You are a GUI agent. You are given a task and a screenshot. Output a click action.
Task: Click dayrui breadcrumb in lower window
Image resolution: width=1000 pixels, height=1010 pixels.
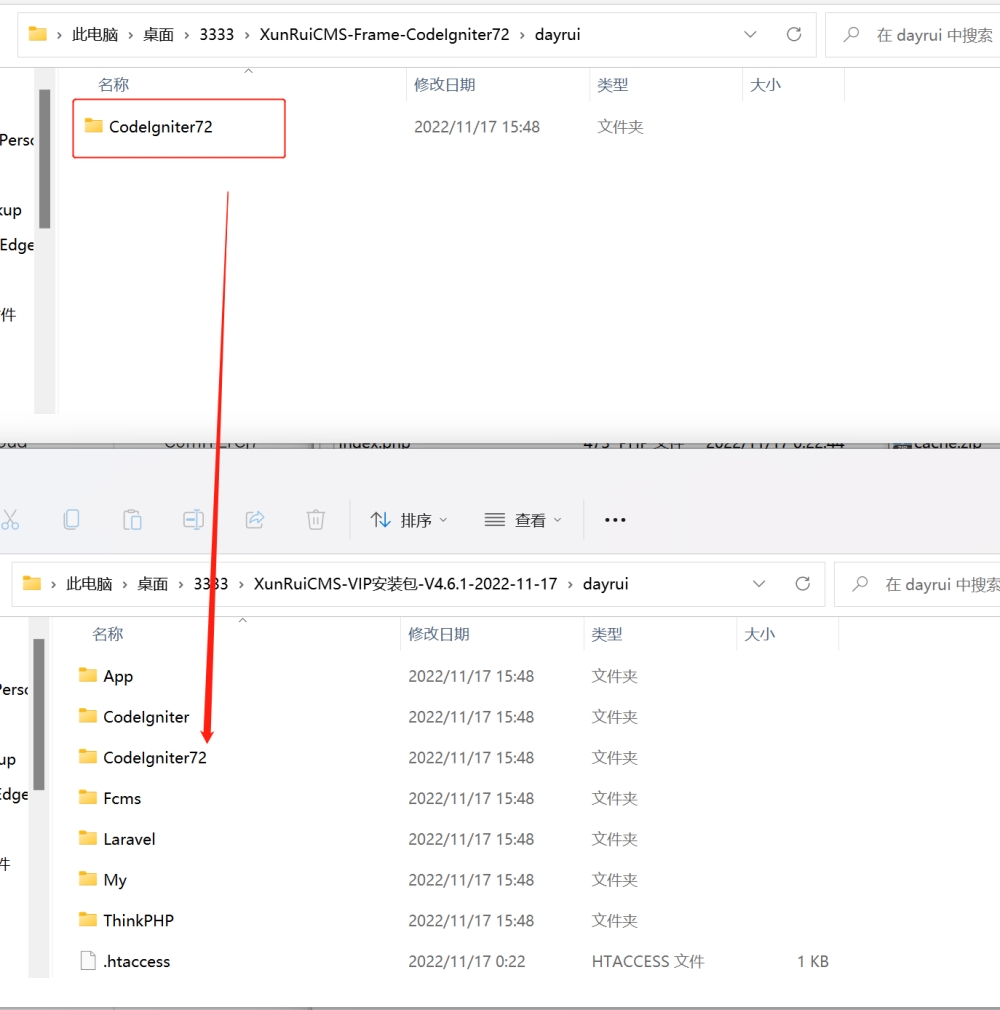(x=606, y=584)
